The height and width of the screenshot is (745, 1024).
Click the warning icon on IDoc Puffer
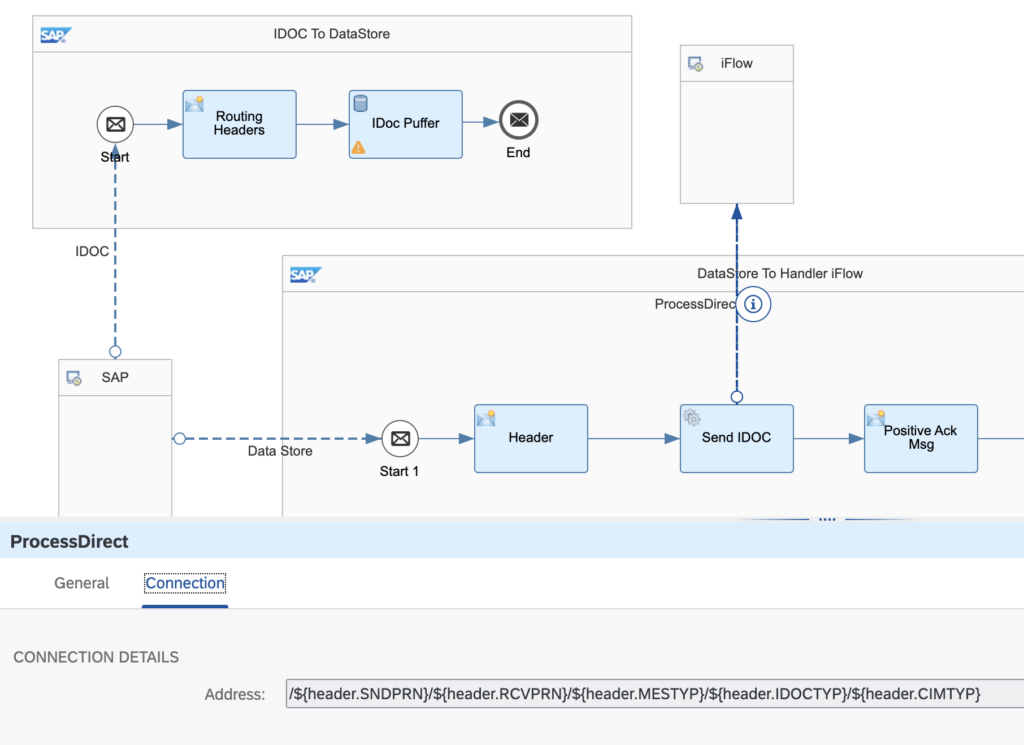359,148
